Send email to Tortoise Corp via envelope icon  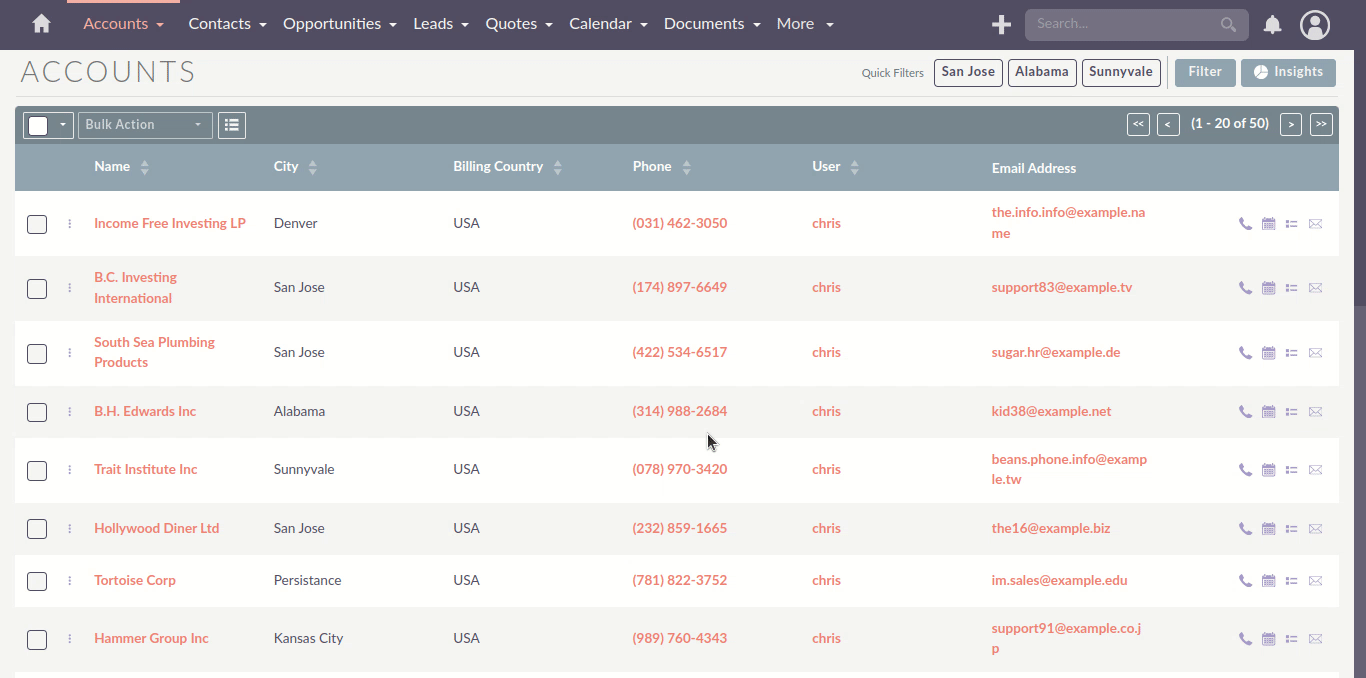point(1315,581)
